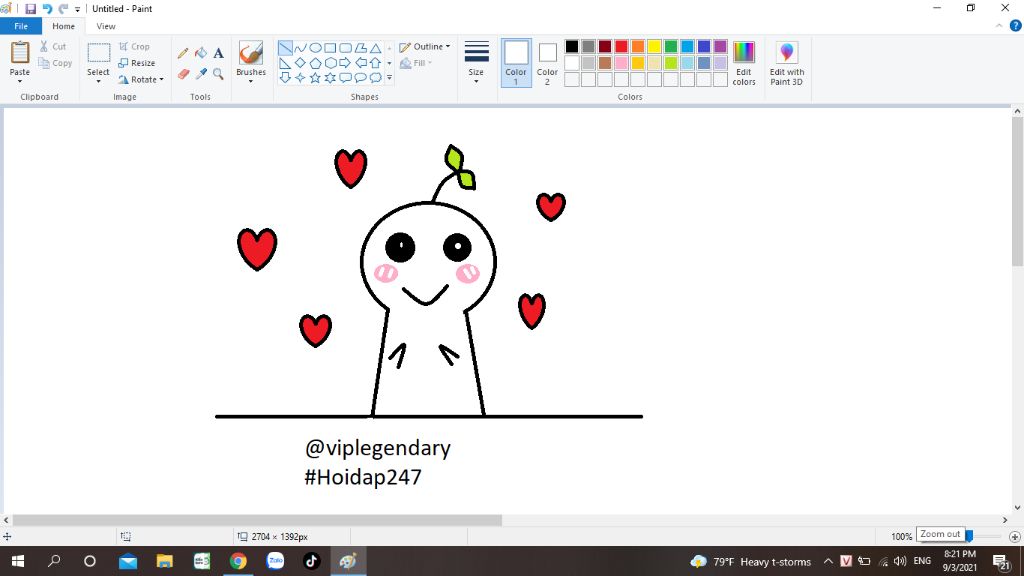Switch to the Home tab
Viewport: 1024px width, 576px height.
[x=63, y=26]
